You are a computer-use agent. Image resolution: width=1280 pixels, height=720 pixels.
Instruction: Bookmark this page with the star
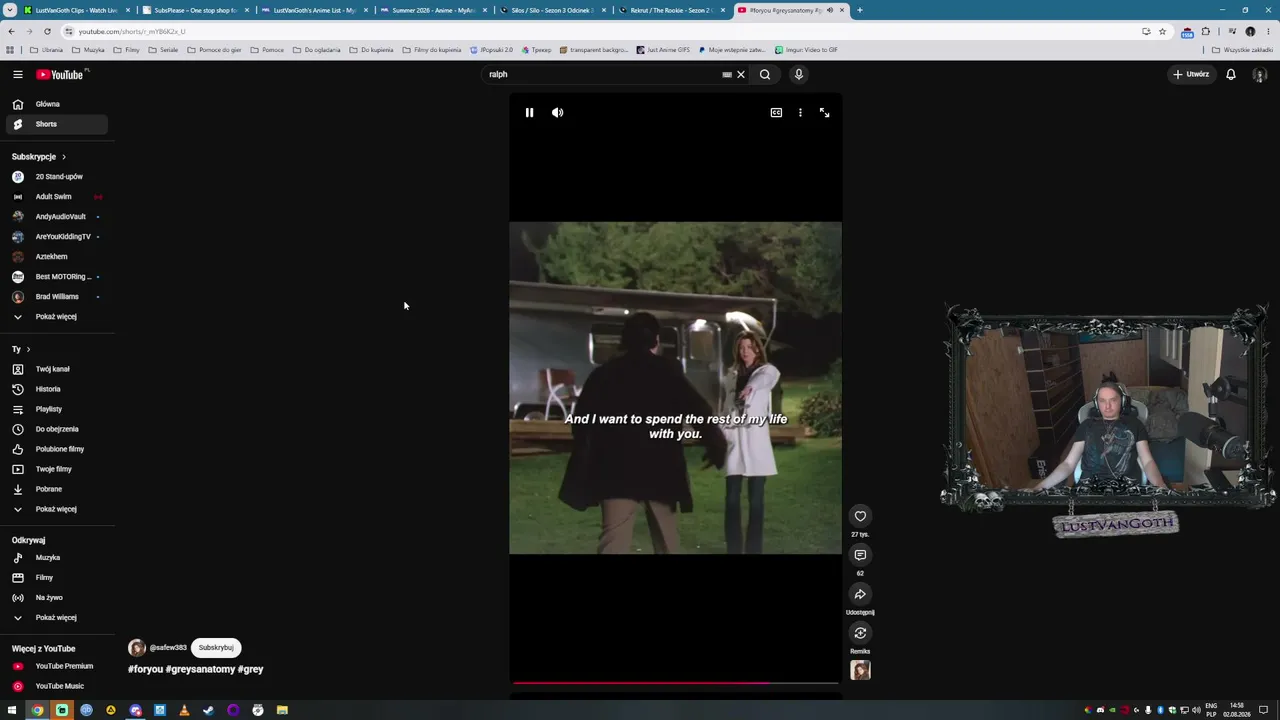coord(1162,31)
